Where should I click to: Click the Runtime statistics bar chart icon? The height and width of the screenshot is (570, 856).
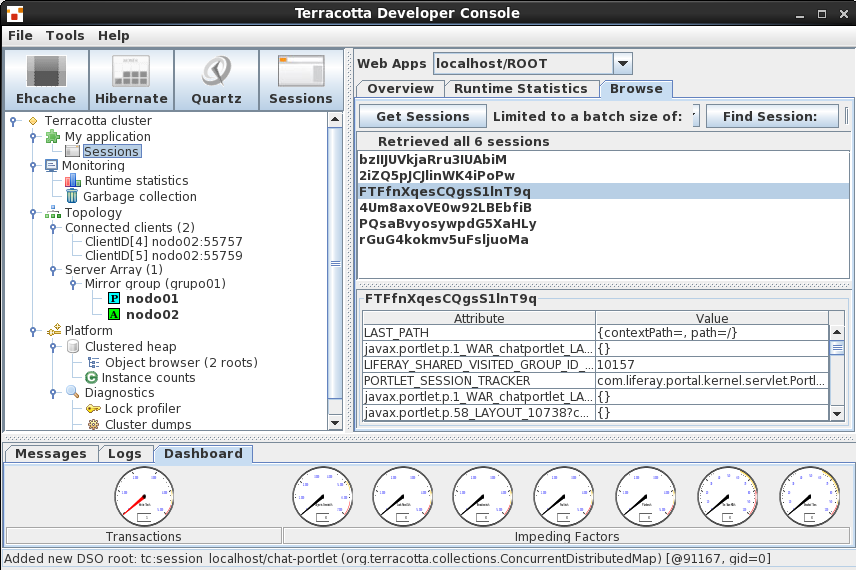click(x=73, y=180)
